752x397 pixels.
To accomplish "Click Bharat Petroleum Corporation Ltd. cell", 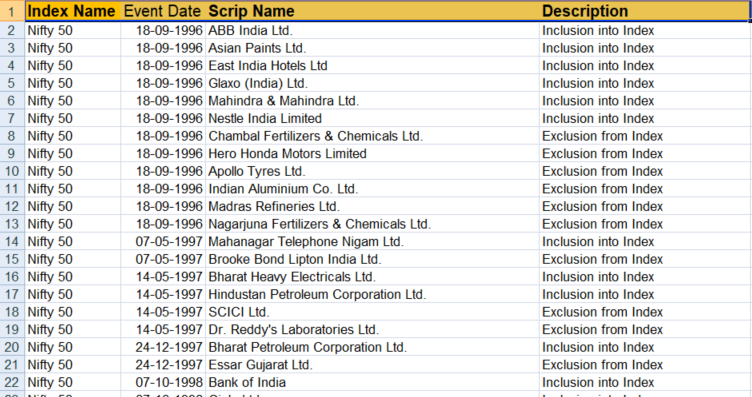I will 372,347.
